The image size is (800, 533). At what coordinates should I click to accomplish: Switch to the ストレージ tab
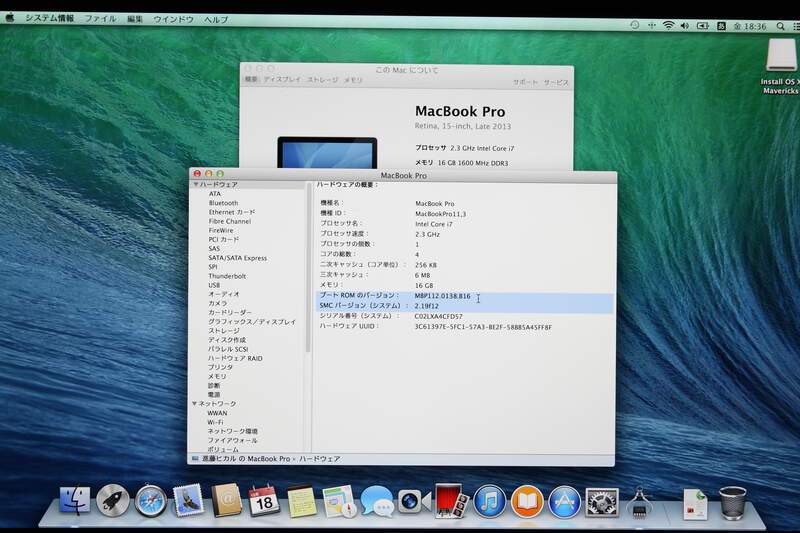coord(322,80)
